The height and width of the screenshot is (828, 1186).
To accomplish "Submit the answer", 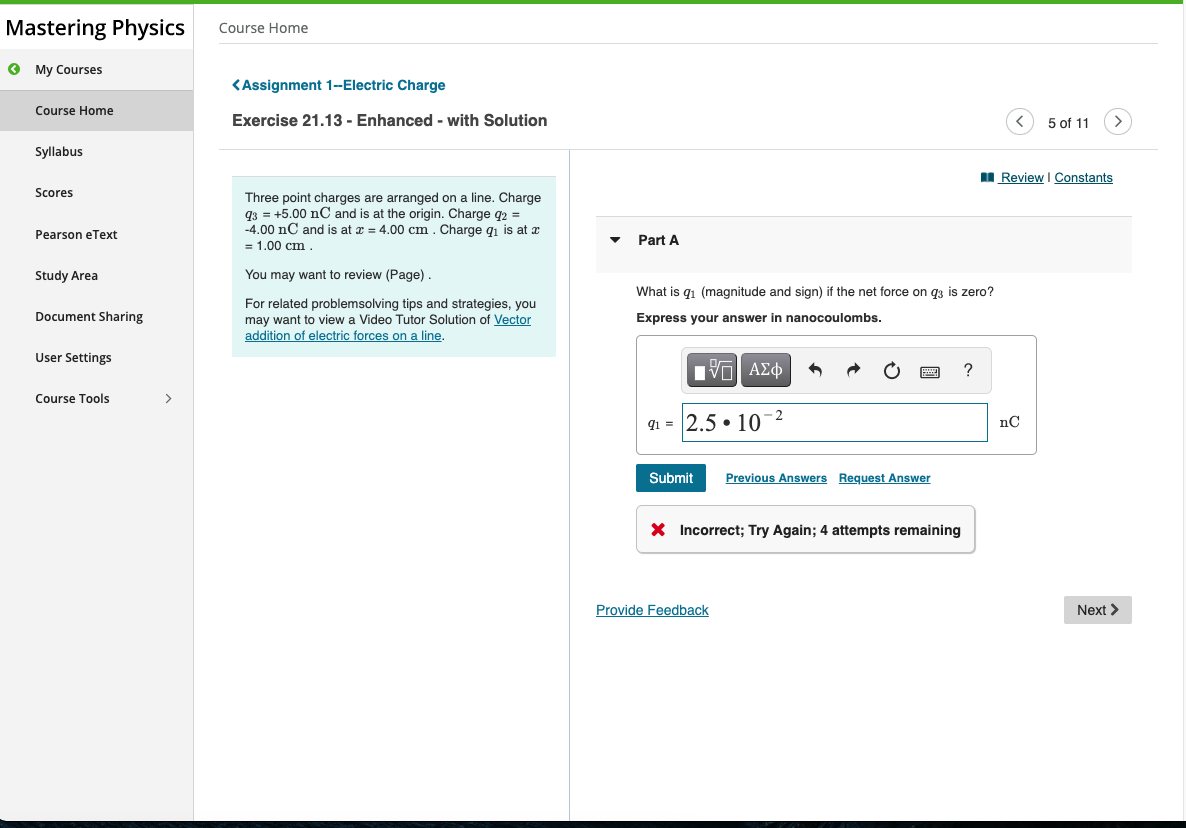I will [x=670, y=478].
